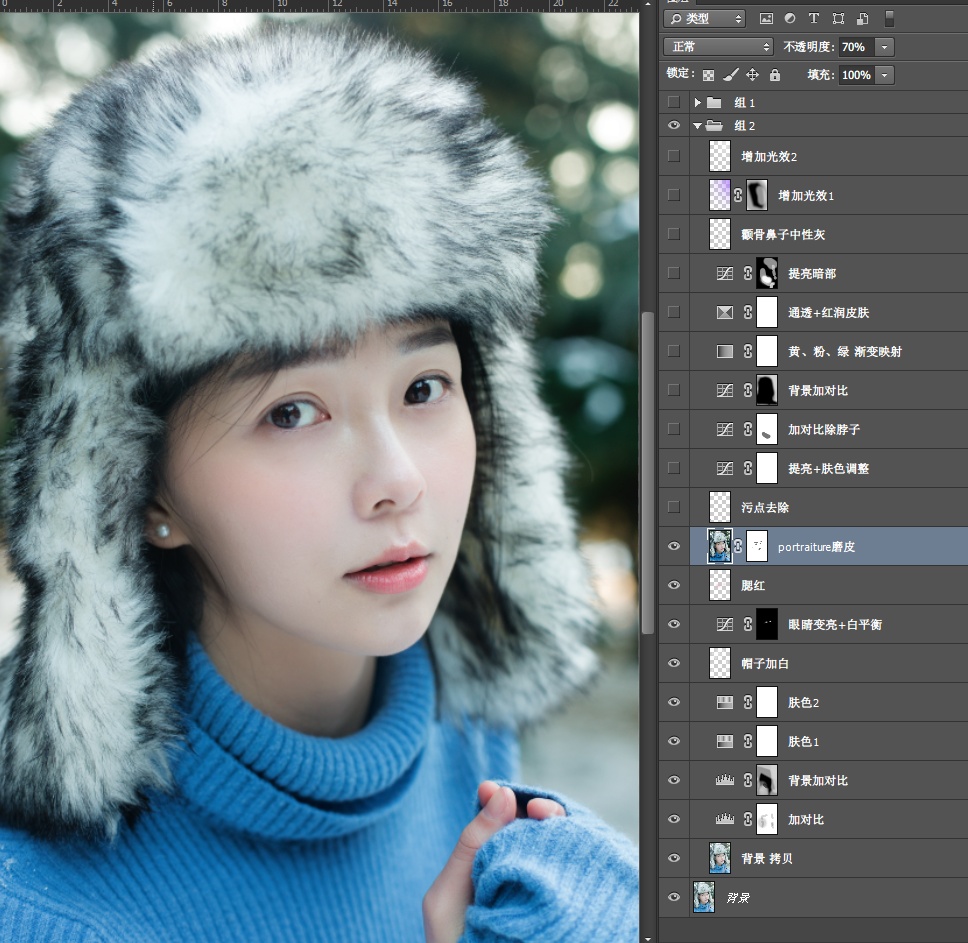Expand the 组 1 group
Viewport: 968px width, 943px height.
point(697,102)
